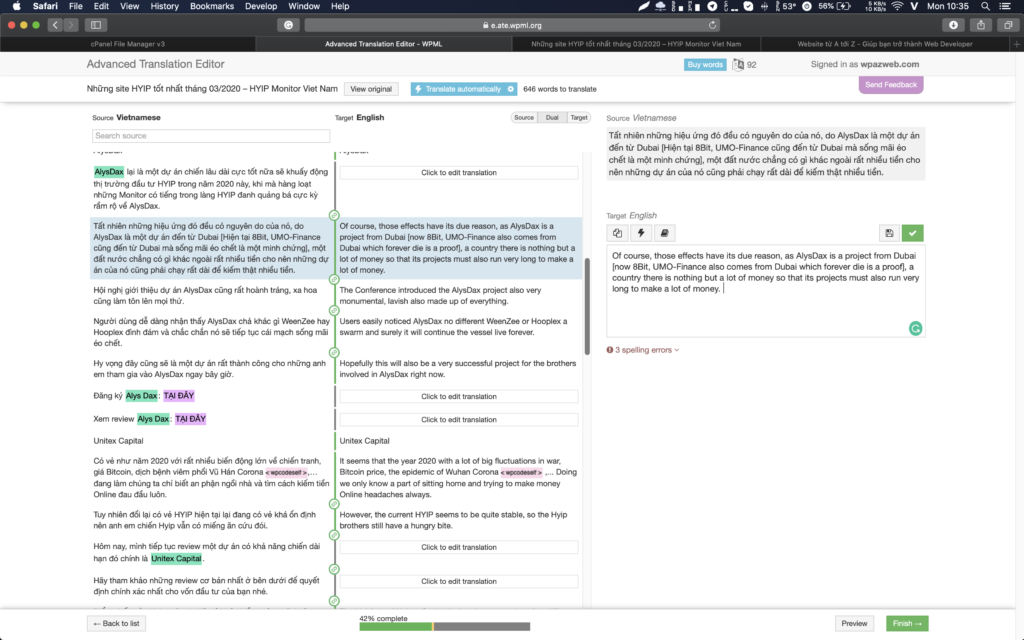Open the glossary book icon
This screenshot has width=1024, height=640.
tap(664, 233)
